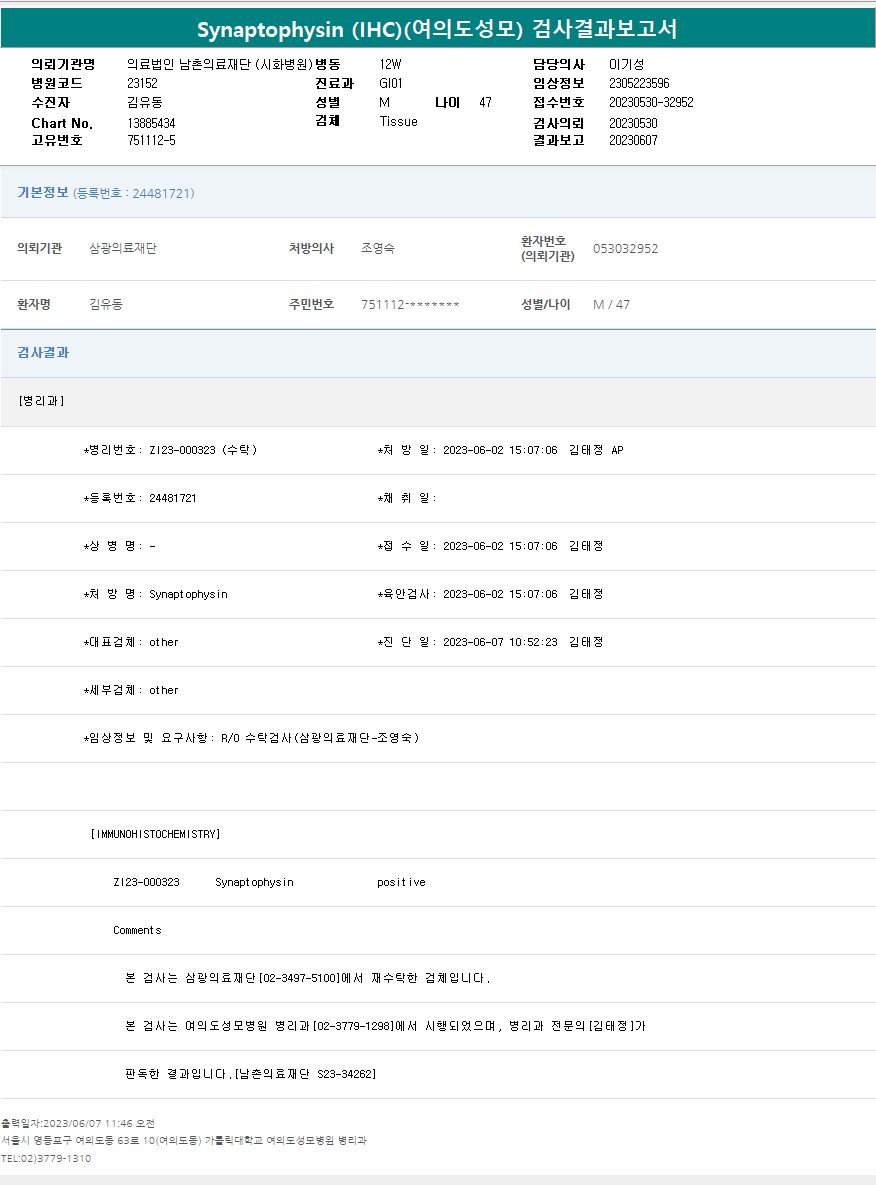Select the 기본정보 section heading

click(x=43, y=192)
